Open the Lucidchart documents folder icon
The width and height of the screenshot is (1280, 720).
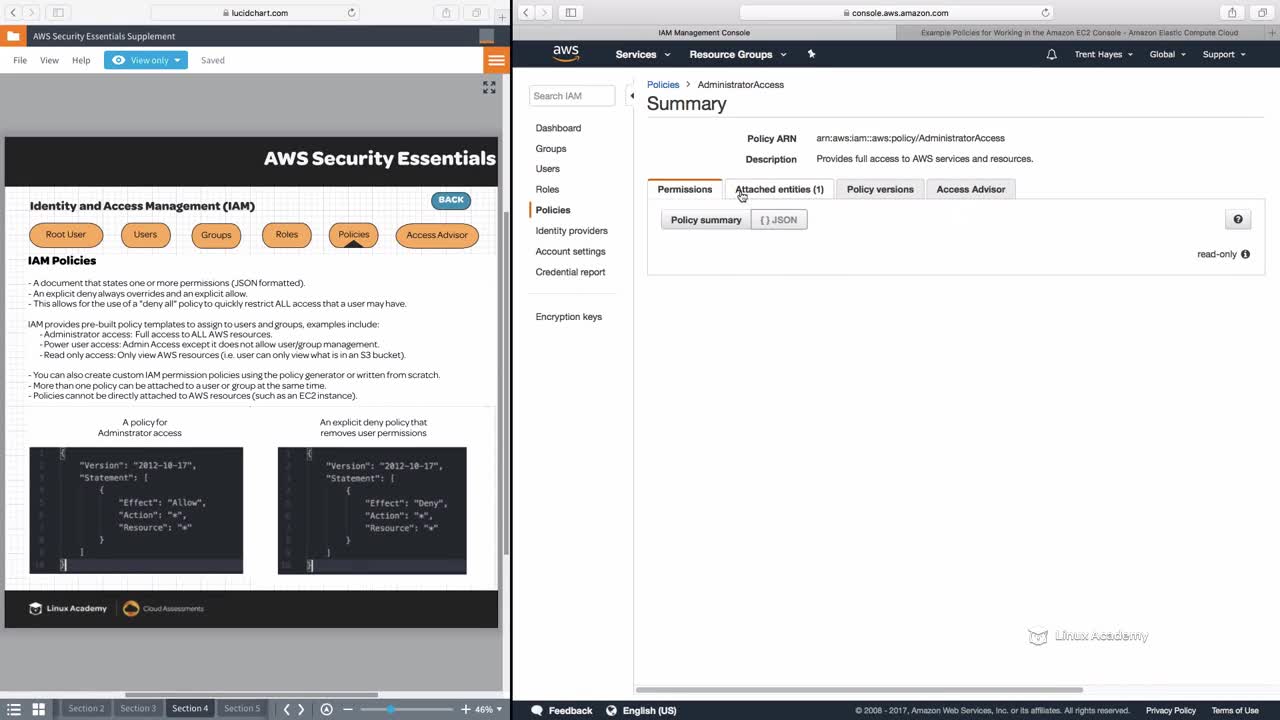pos(13,36)
